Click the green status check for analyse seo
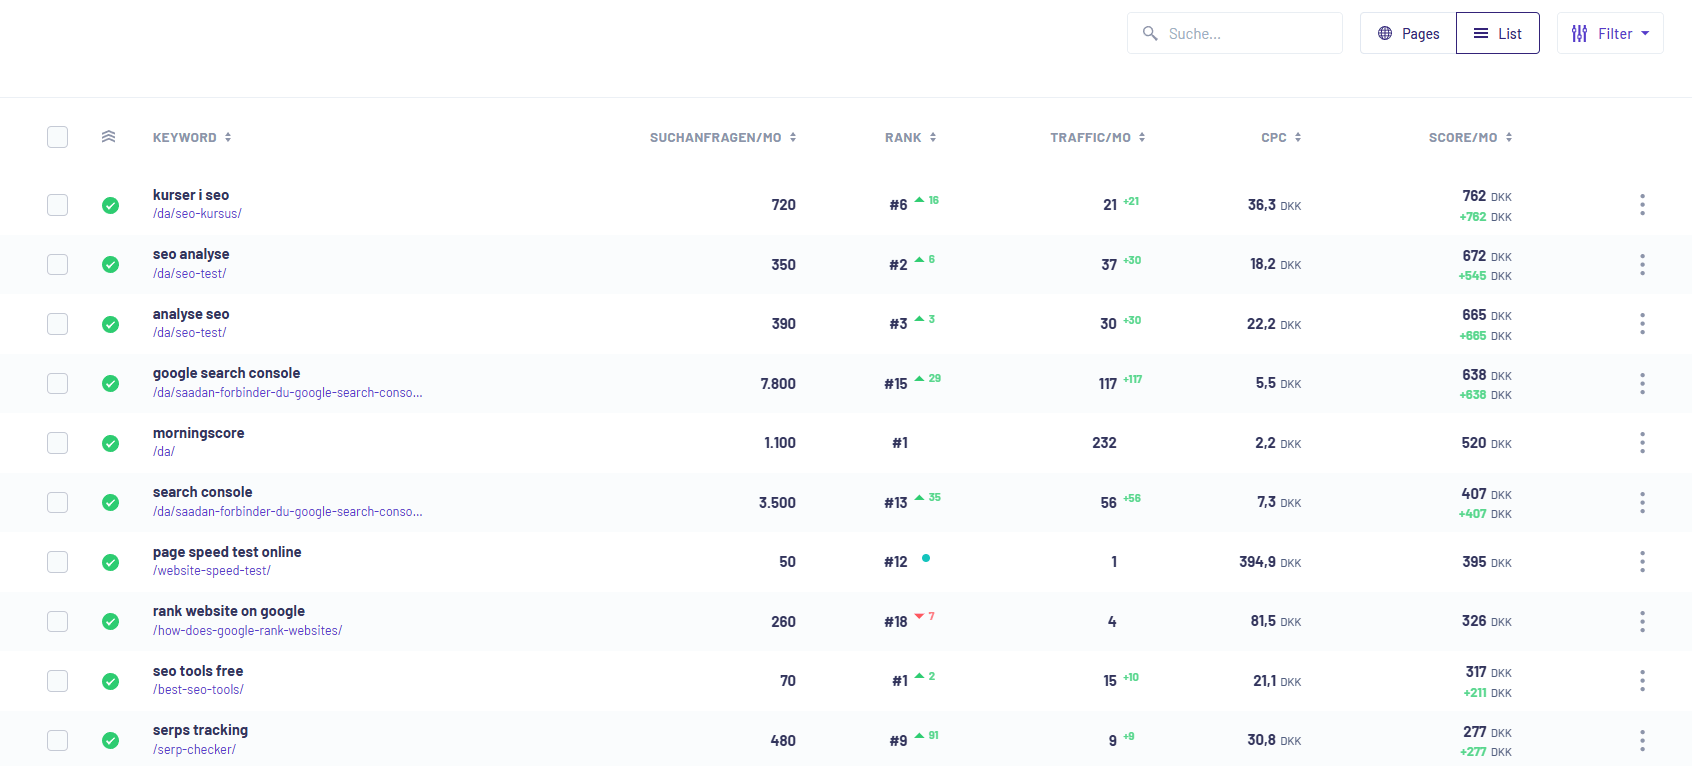Viewport: 1692px width, 766px height. click(x=110, y=324)
